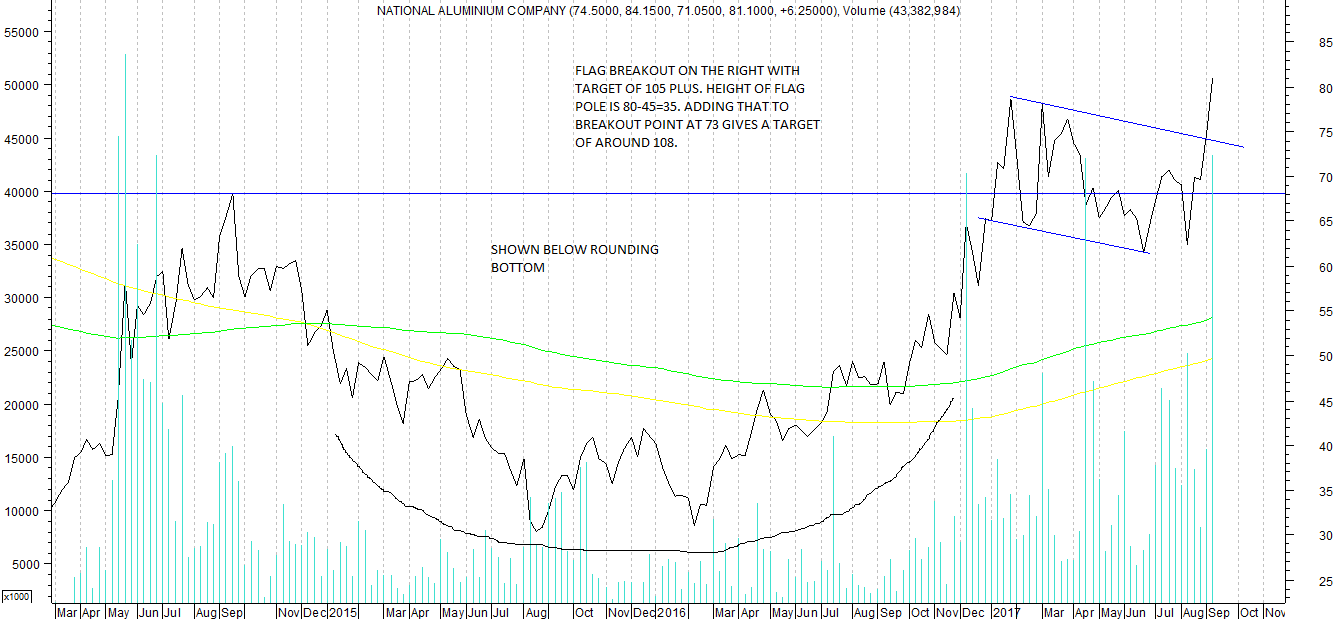
Task: Click the 2017 year label on time axis
Action: [1007, 612]
